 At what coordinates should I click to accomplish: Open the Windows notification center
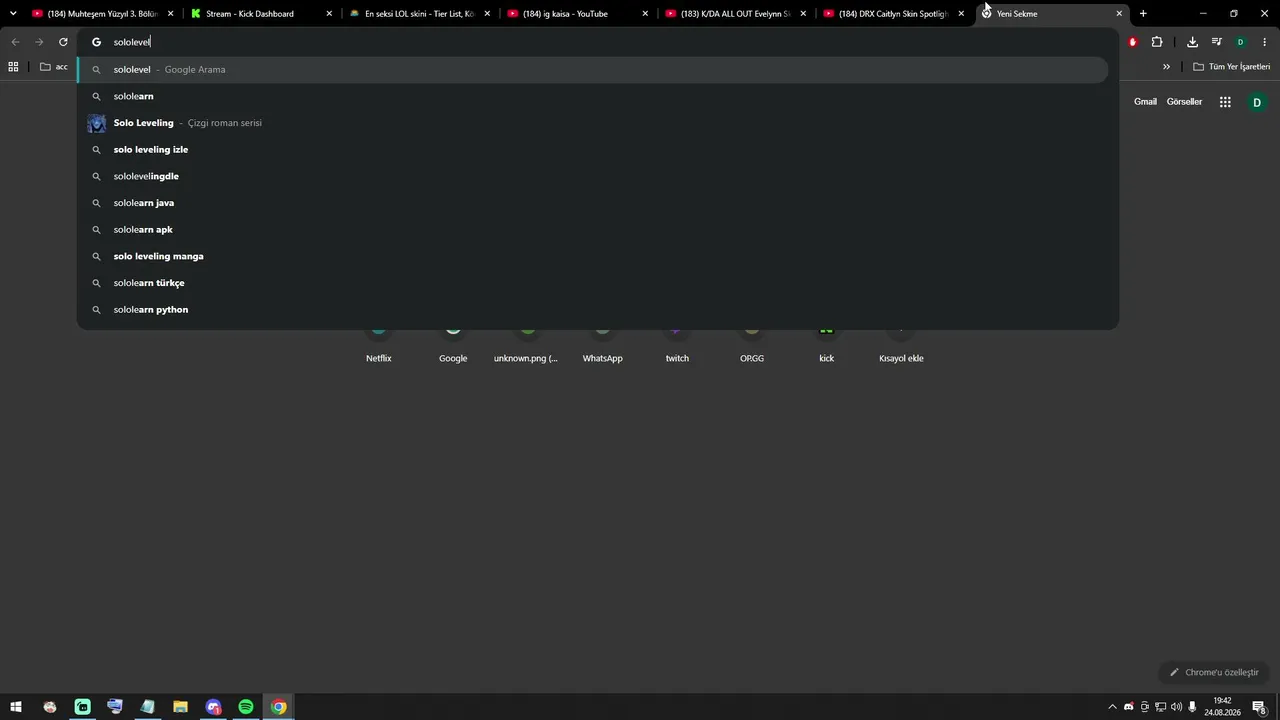(x=1260, y=707)
